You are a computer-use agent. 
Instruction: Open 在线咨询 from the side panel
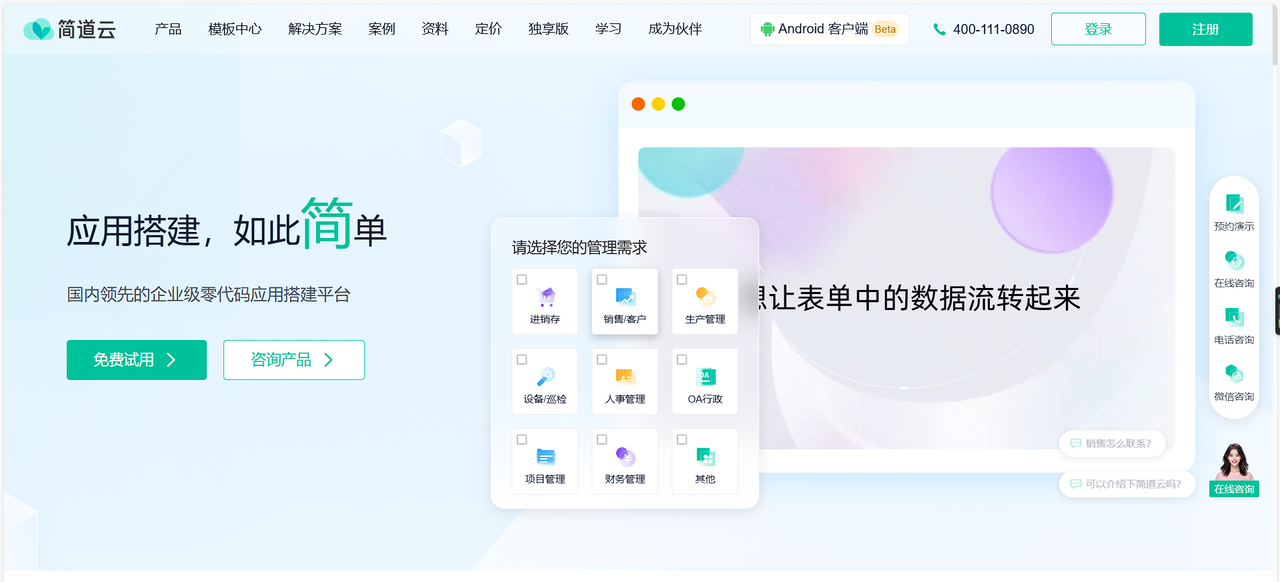pyautogui.click(x=1234, y=269)
